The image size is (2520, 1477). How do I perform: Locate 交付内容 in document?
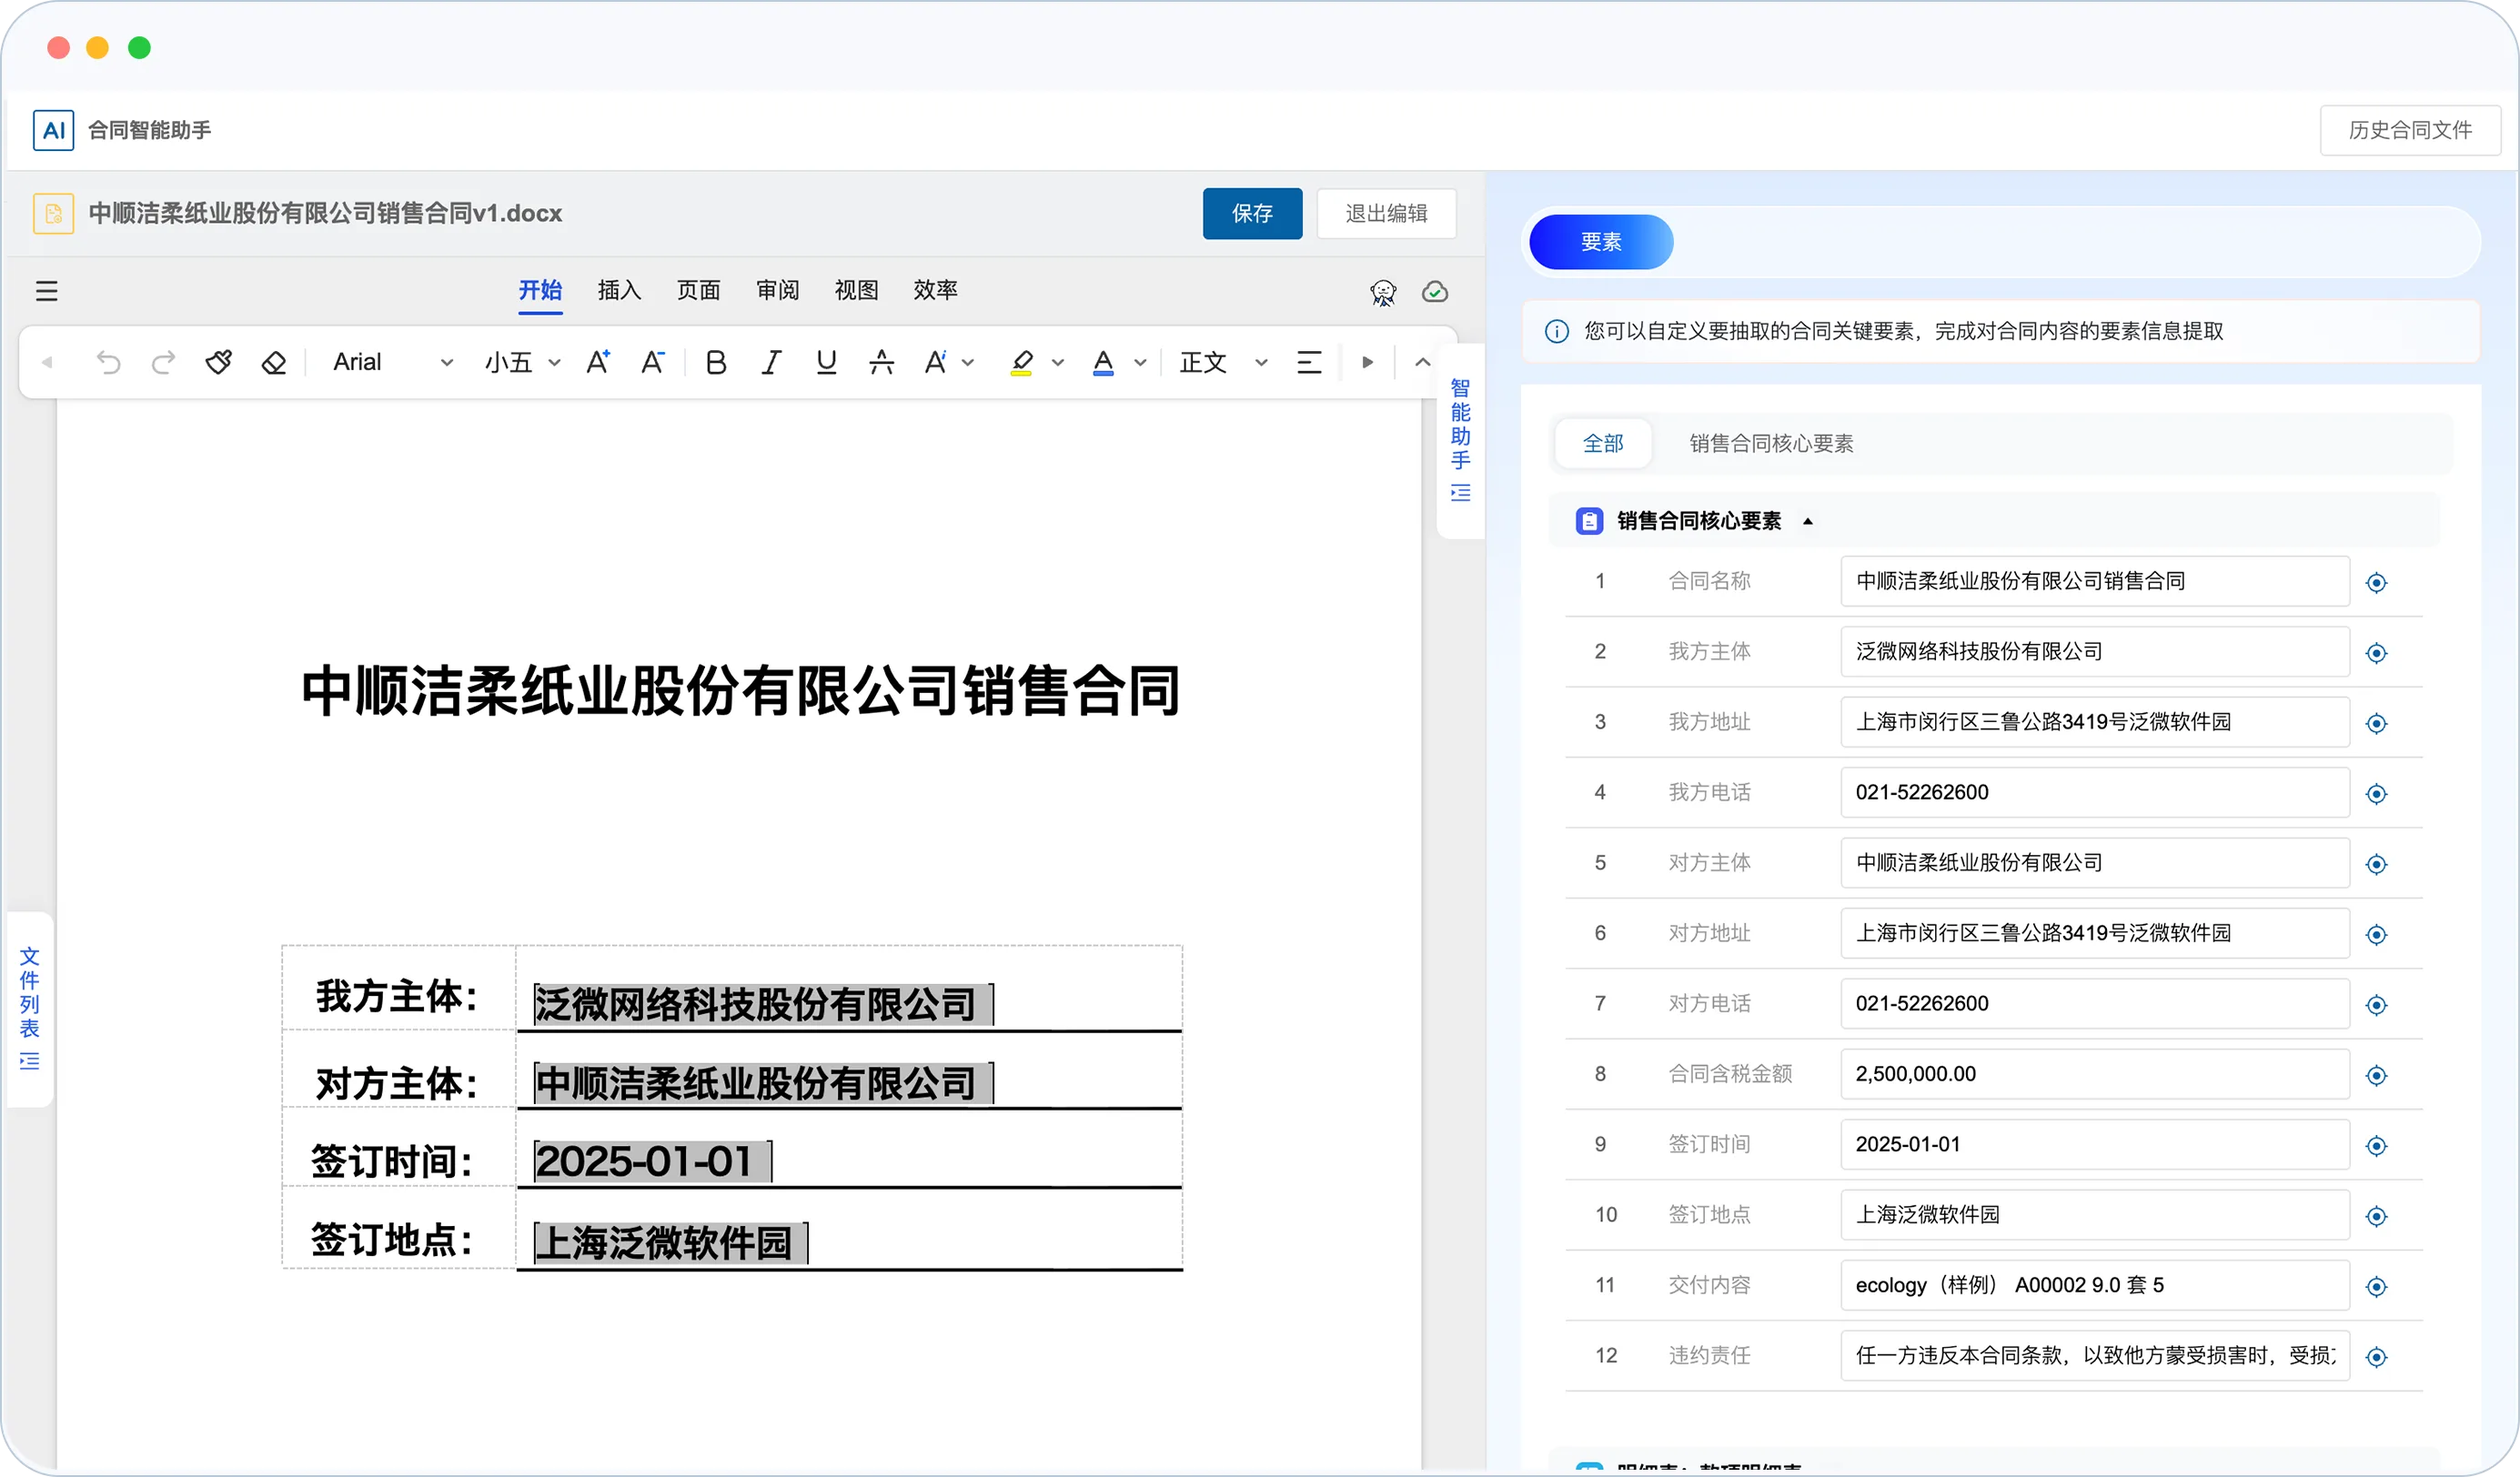tap(2376, 1287)
